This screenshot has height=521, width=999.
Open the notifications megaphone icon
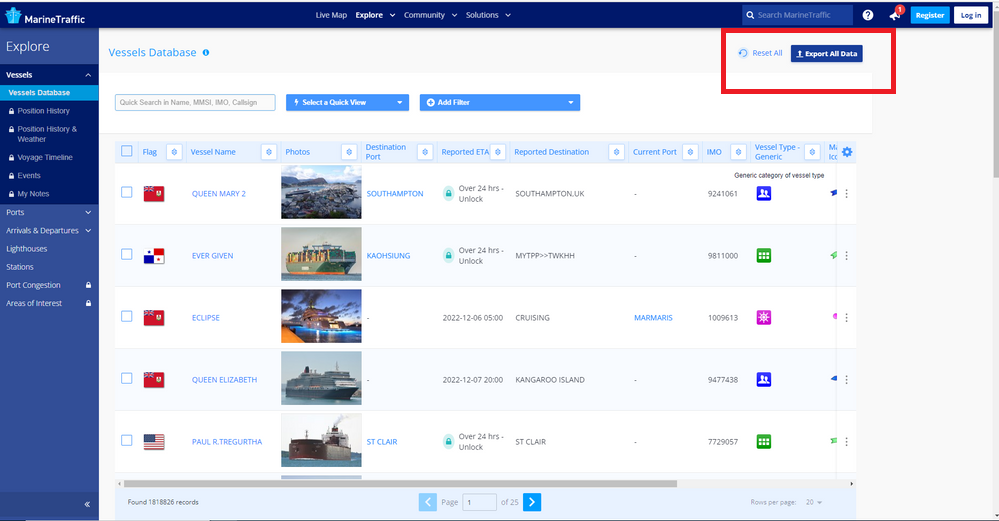click(x=896, y=15)
